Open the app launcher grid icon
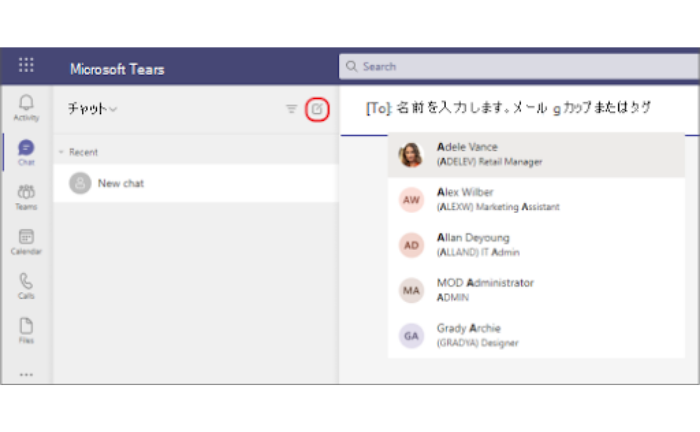Viewport: 700px width, 432px height. 26,65
